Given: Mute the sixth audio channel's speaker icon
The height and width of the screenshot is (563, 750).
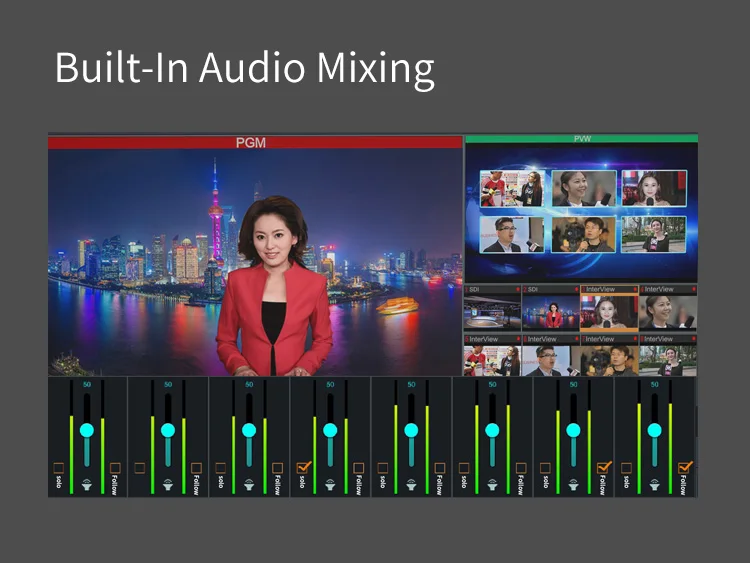Looking at the screenshot, I should (x=492, y=485).
